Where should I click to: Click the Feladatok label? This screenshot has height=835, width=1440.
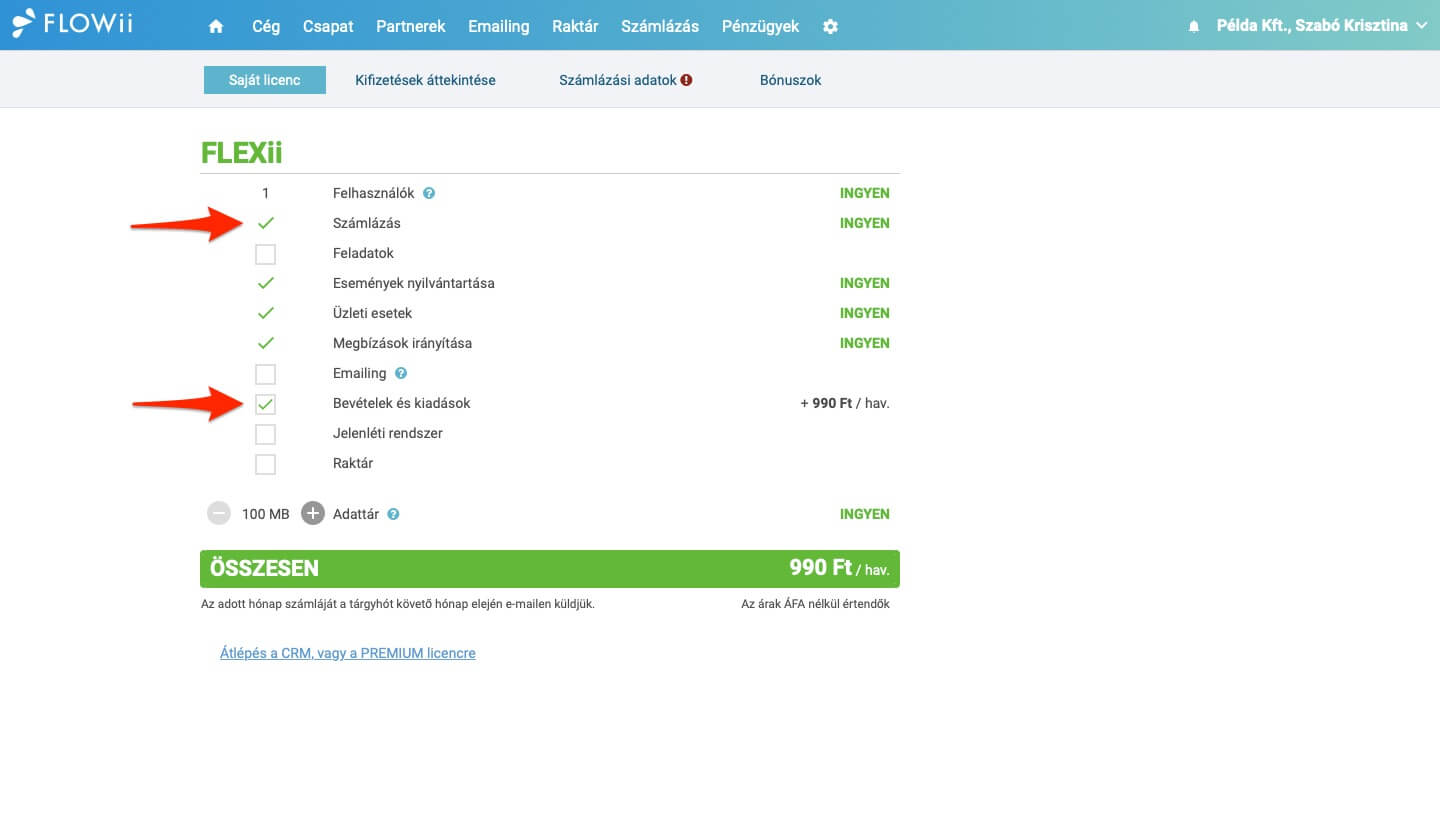pos(364,253)
